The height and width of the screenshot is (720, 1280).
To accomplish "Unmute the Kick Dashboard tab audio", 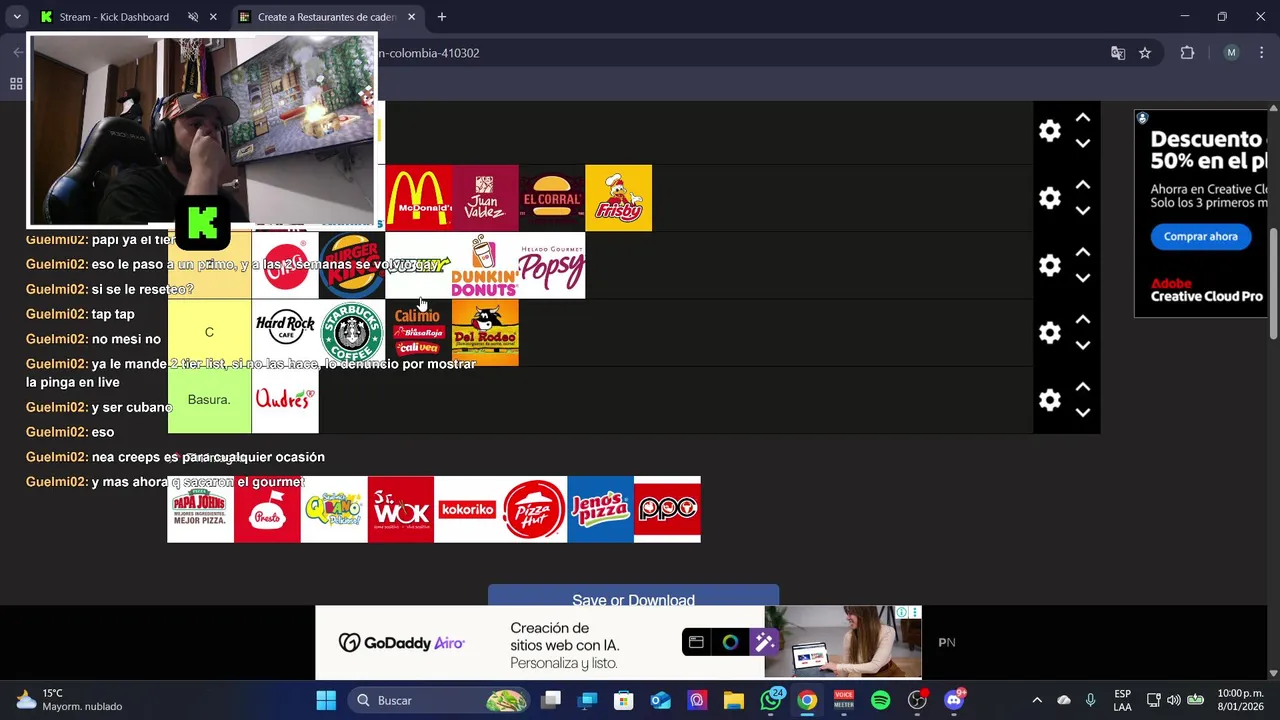I will pyautogui.click(x=193, y=17).
